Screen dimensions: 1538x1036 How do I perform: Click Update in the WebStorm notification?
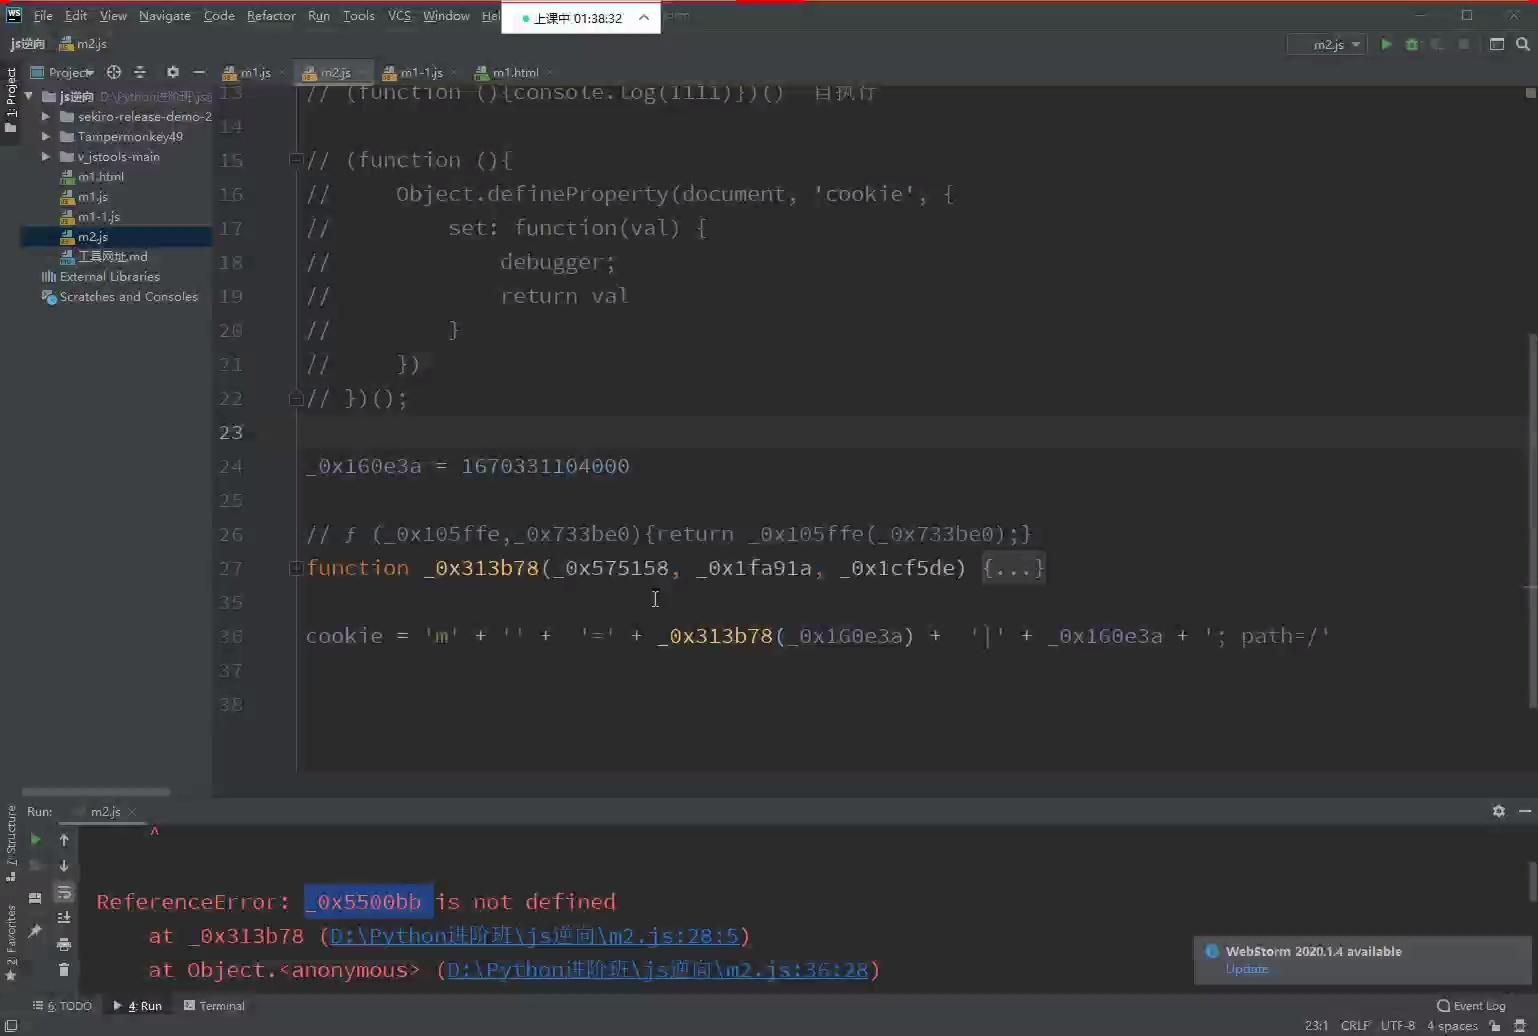(1246, 969)
